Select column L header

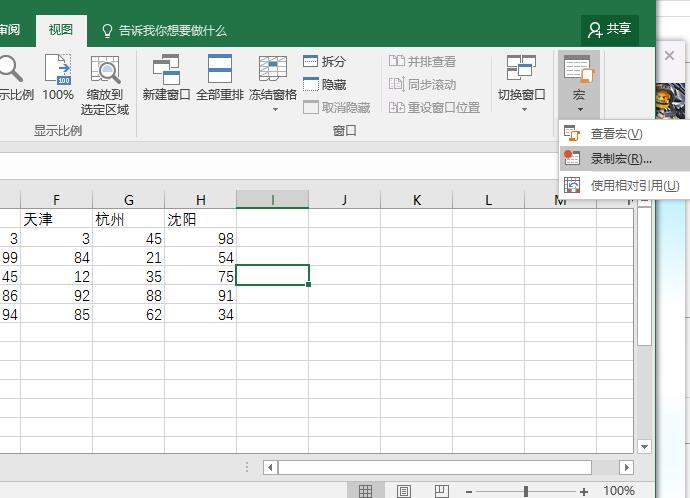coord(488,200)
